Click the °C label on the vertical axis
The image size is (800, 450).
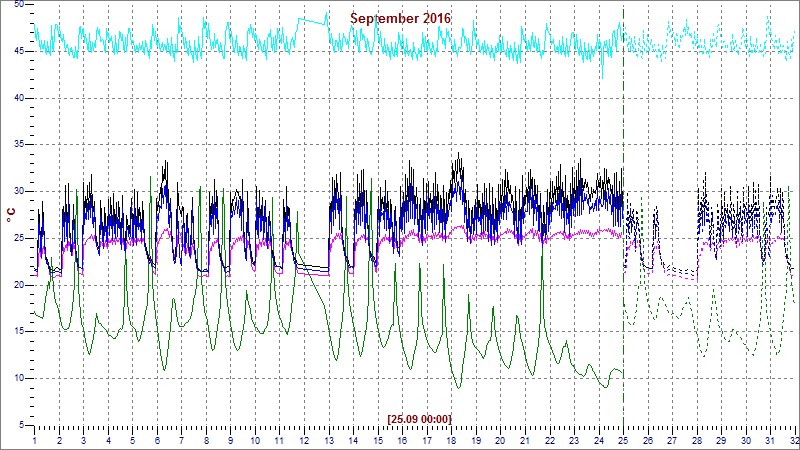point(11,215)
